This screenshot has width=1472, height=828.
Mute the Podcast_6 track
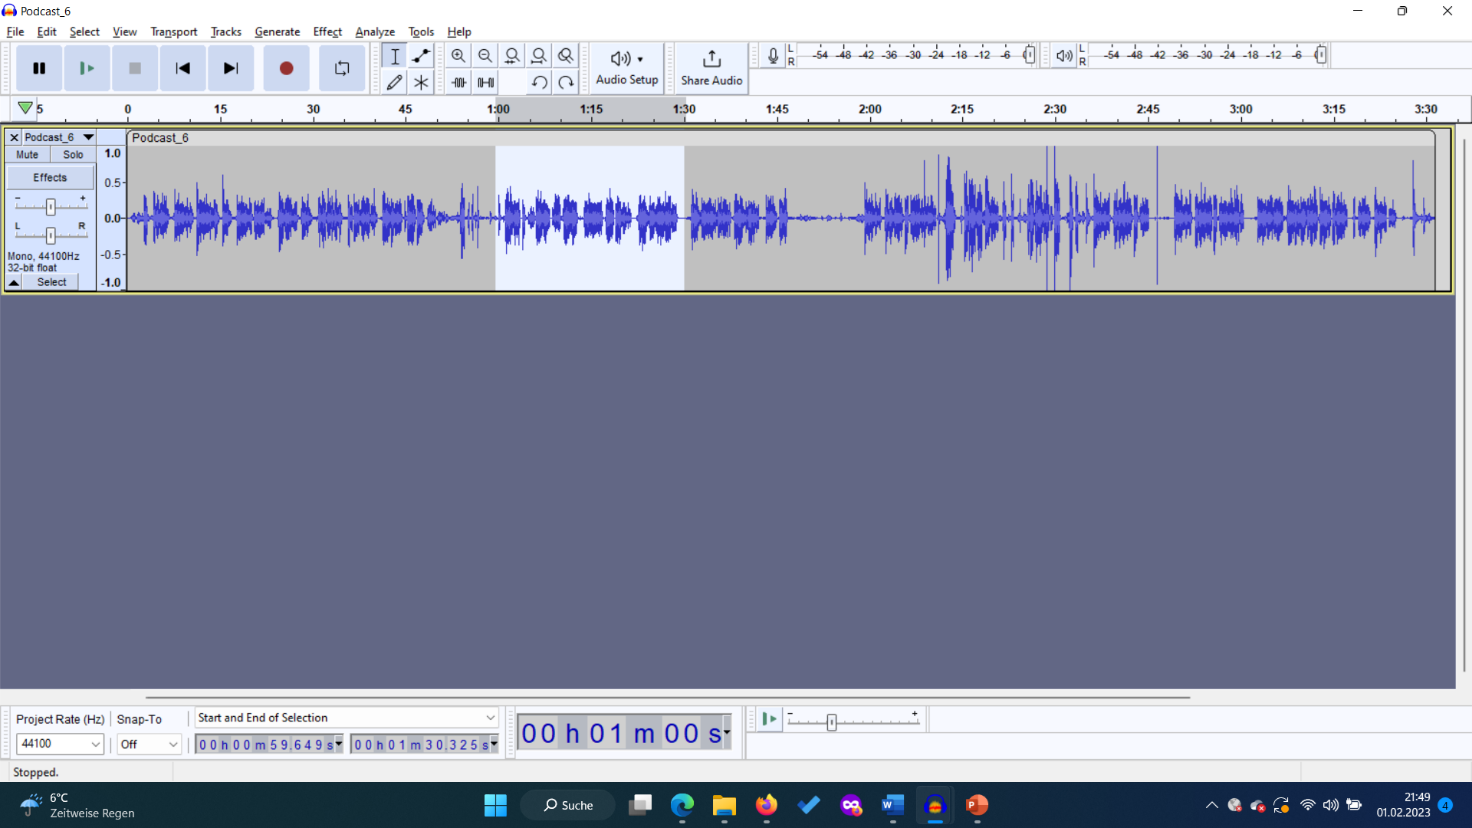(x=27, y=155)
